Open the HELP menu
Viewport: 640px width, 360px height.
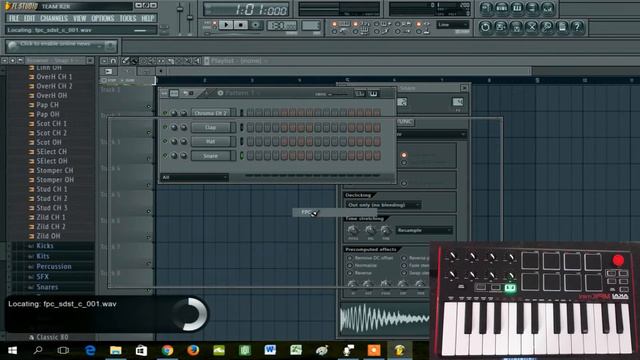[x=148, y=18]
